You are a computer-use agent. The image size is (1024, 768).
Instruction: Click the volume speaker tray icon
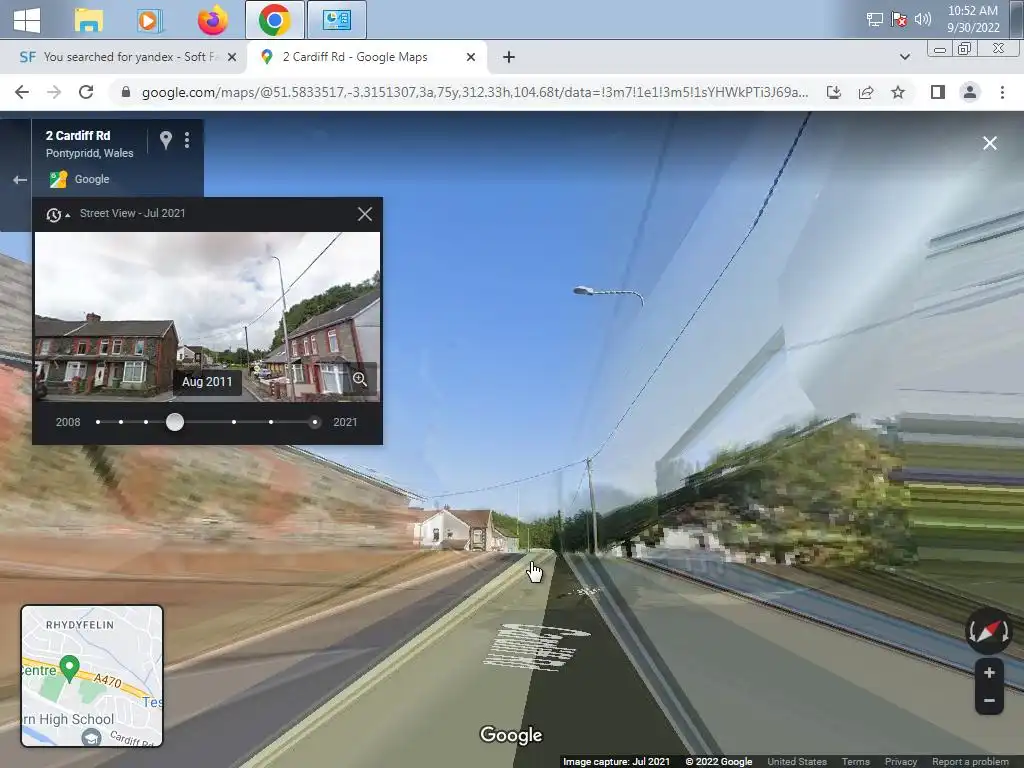(923, 20)
